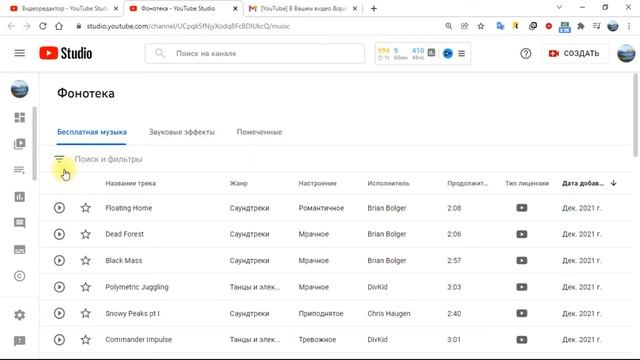Open the extension toolbar menu icon

coord(462,53)
